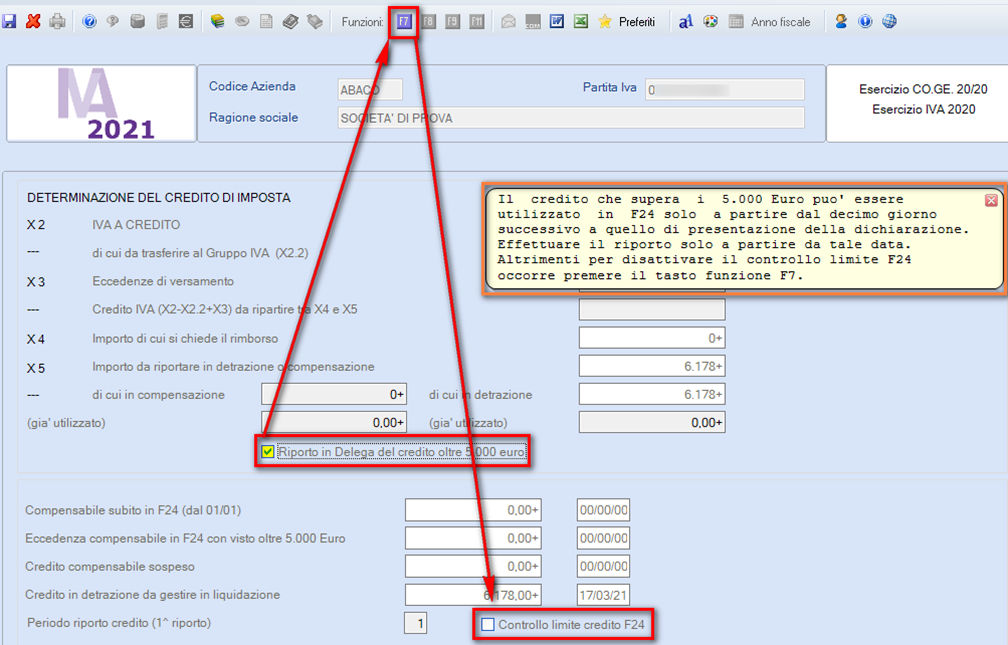Click the X4 rimborso amount field
1008x645 pixels.
[x=652, y=338]
